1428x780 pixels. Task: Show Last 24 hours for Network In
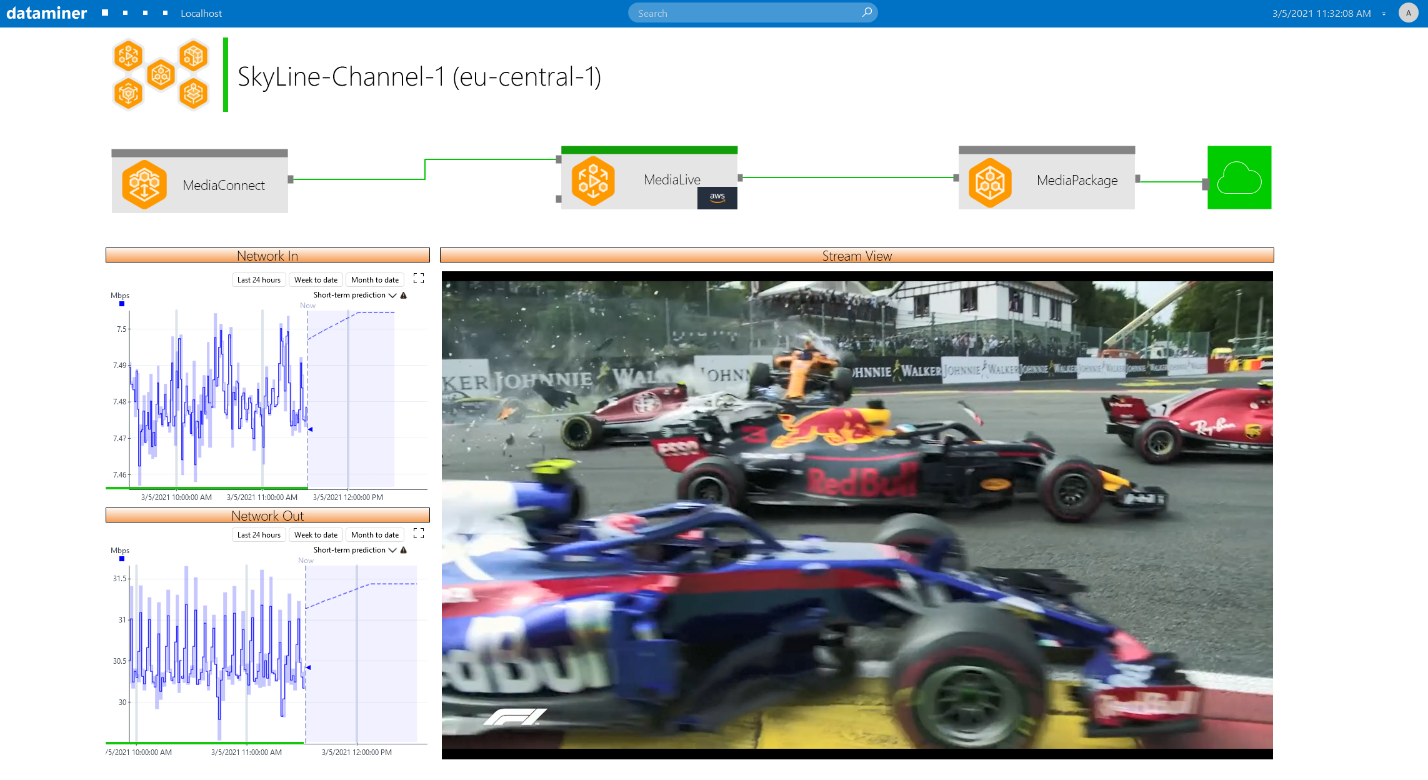pyautogui.click(x=259, y=280)
